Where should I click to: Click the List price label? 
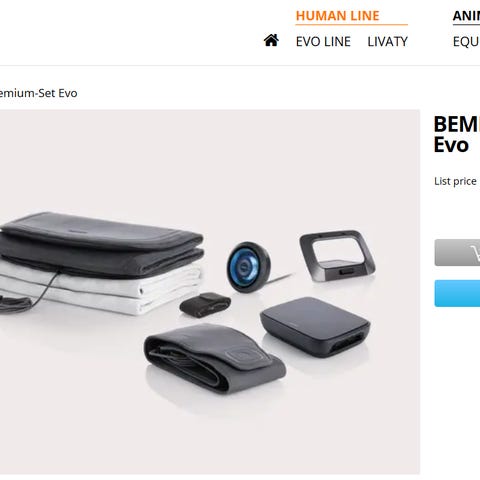point(455,181)
